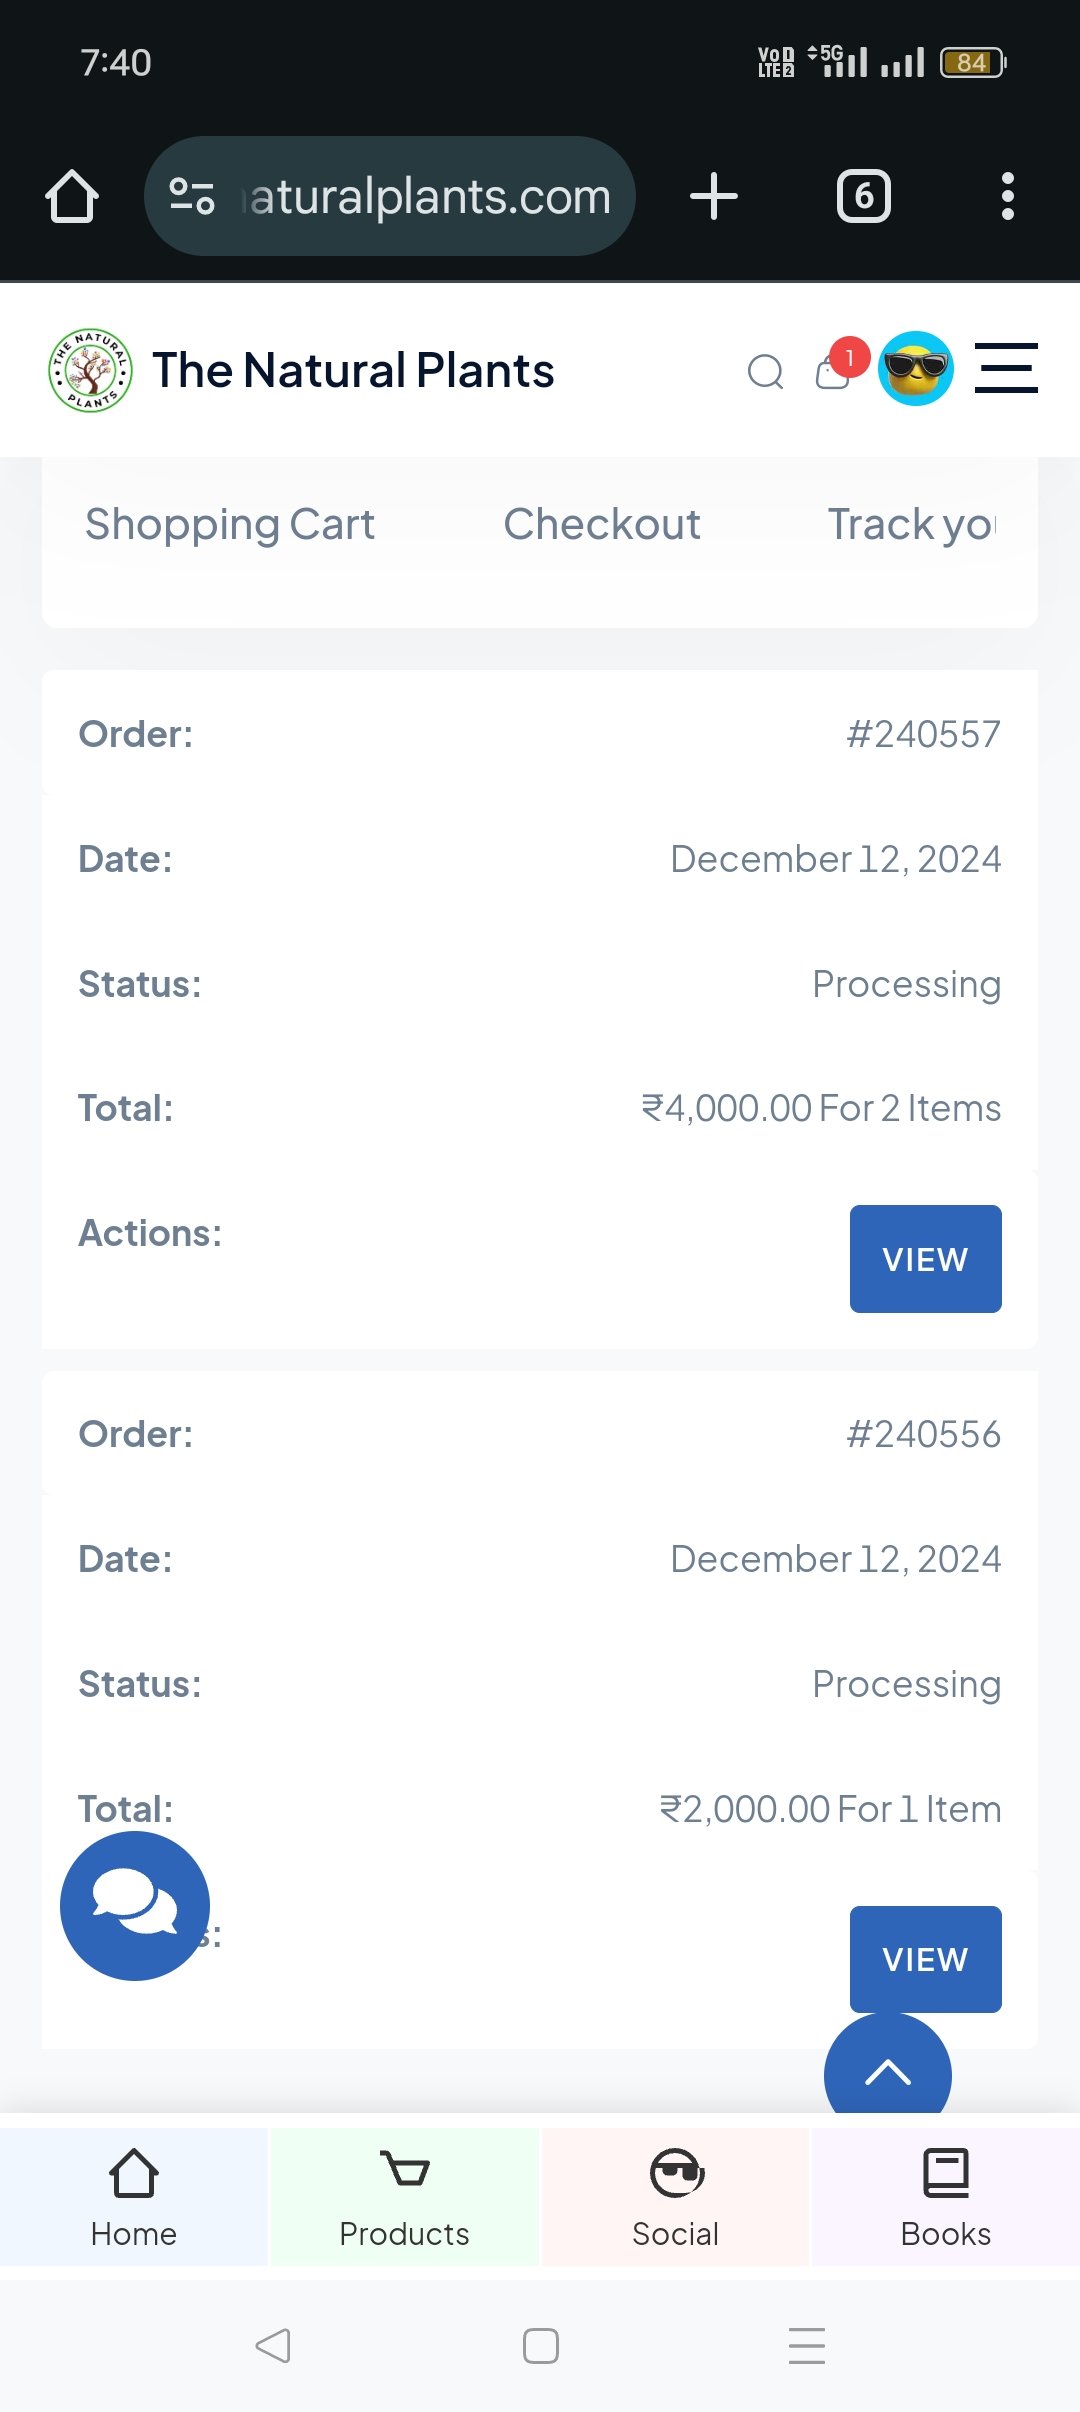Open Products in bottom navigation
The height and width of the screenshot is (2412, 1080).
pos(404,2196)
